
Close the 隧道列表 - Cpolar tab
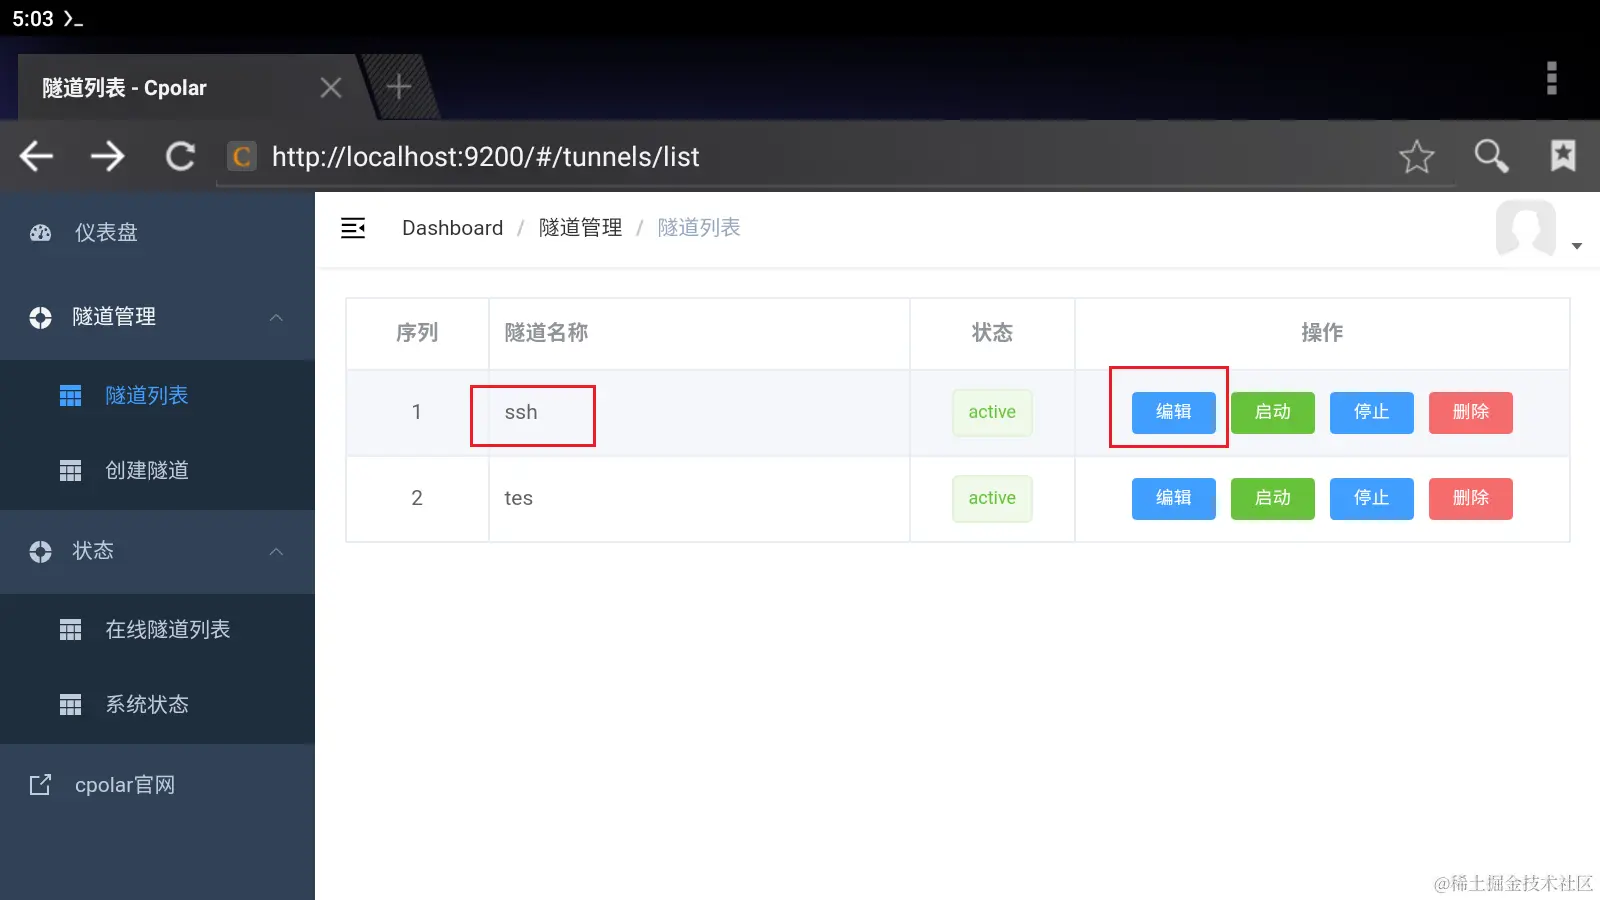pyautogui.click(x=331, y=88)
